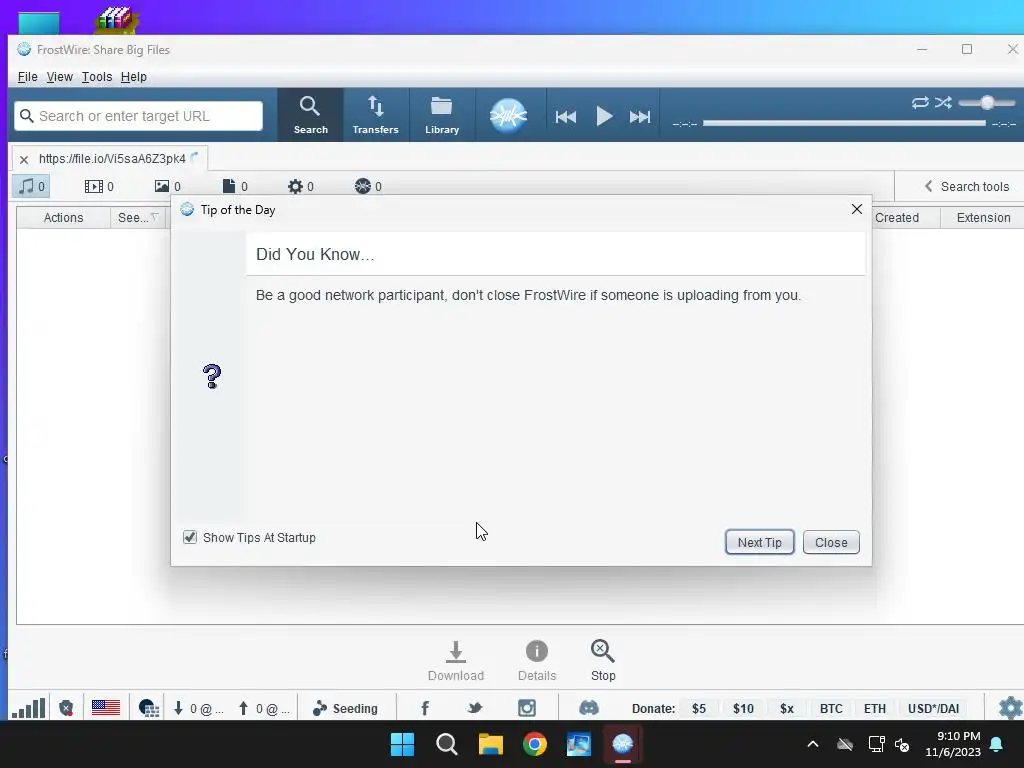This screenshot has height=768, width=1024.
Task: Select the file.io search results tab
Action: (112, 159)
